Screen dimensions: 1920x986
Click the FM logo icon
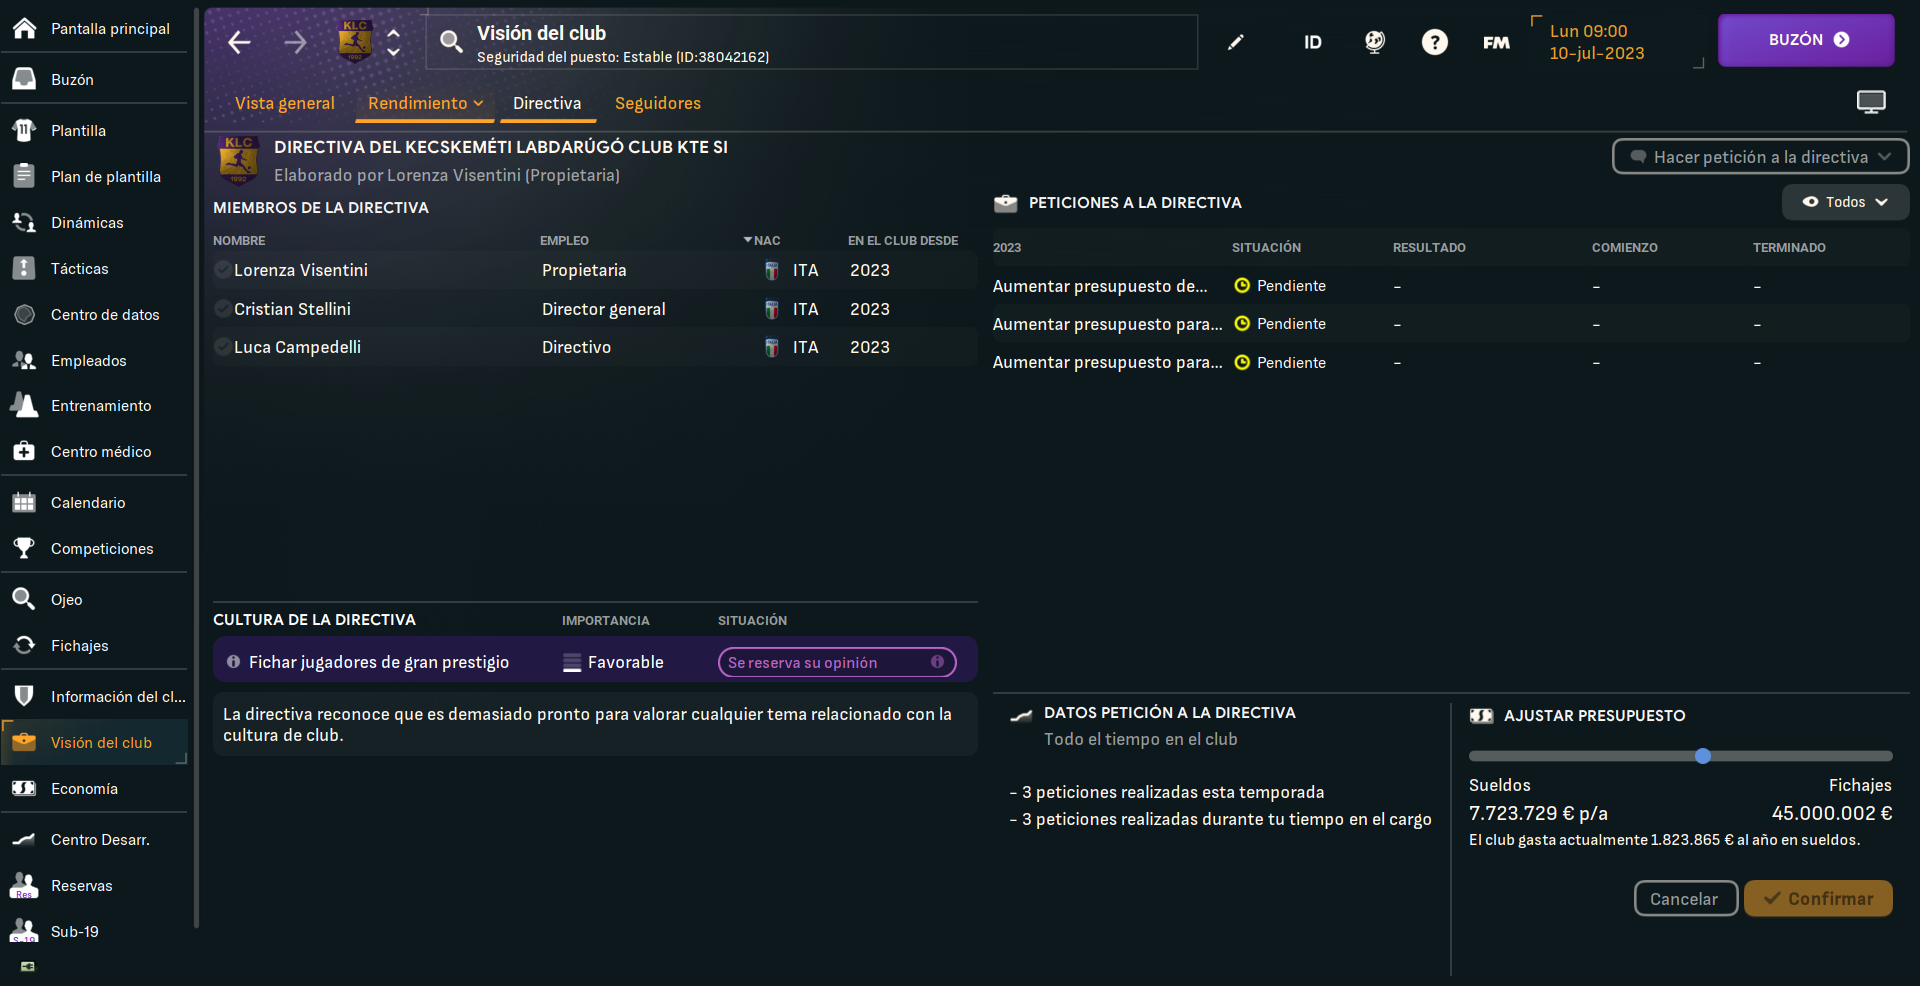1496,42
